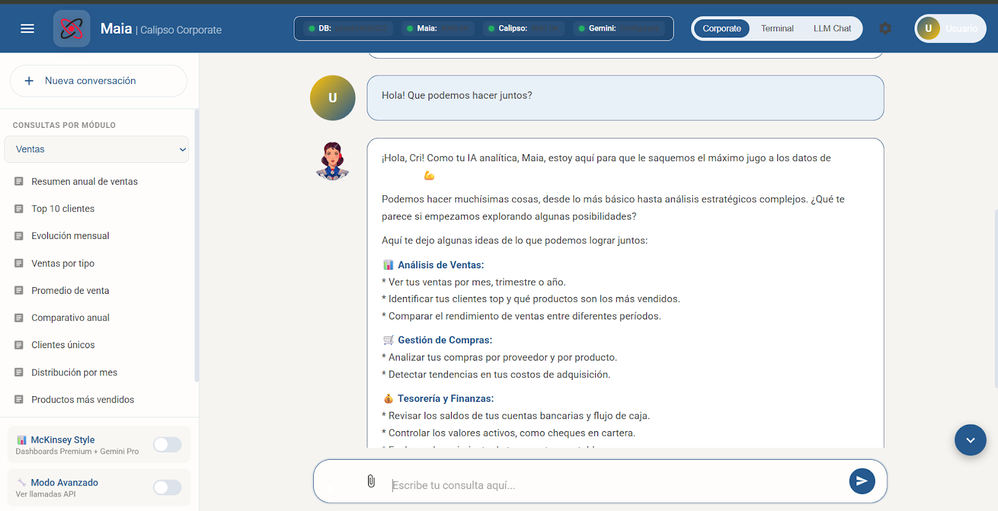Viewport: 998px width, 511px height.
Task: Click the document icon beside Promedio de venta
Action: tap(18, 291)
